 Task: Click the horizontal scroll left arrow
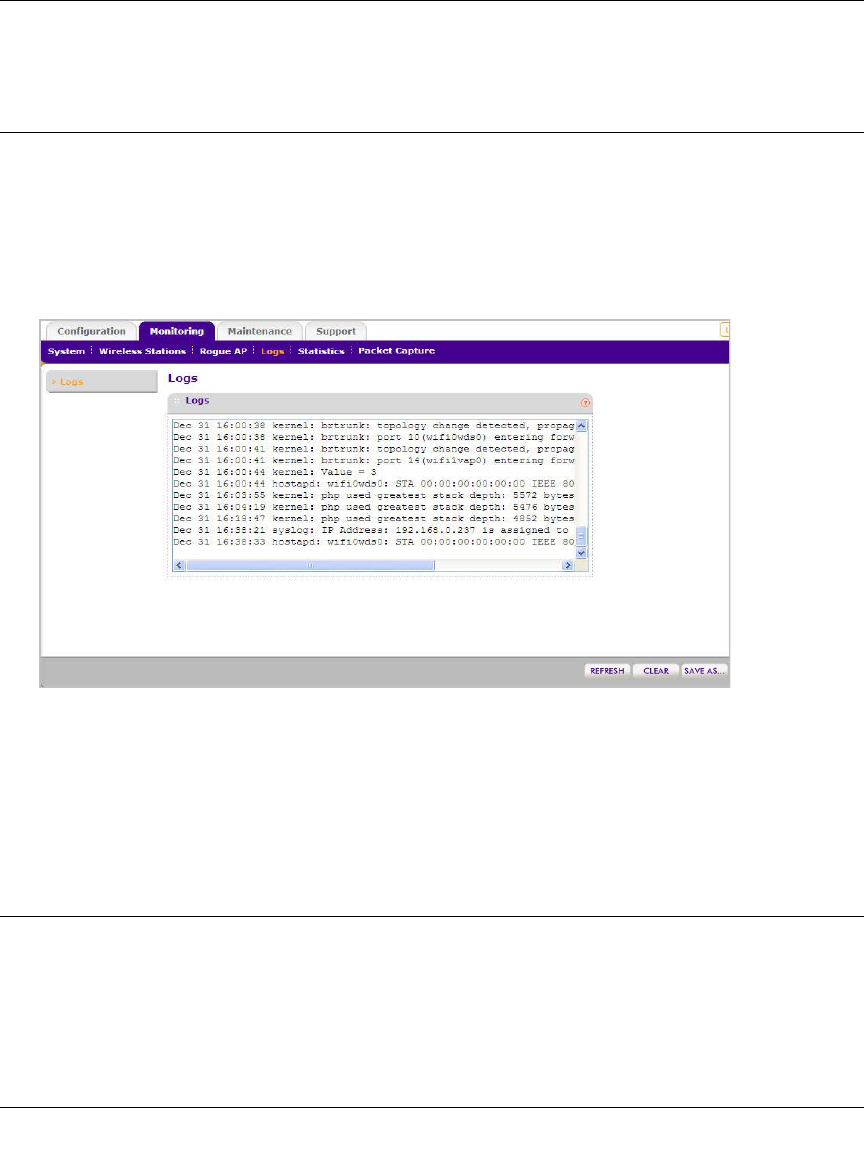179,566
